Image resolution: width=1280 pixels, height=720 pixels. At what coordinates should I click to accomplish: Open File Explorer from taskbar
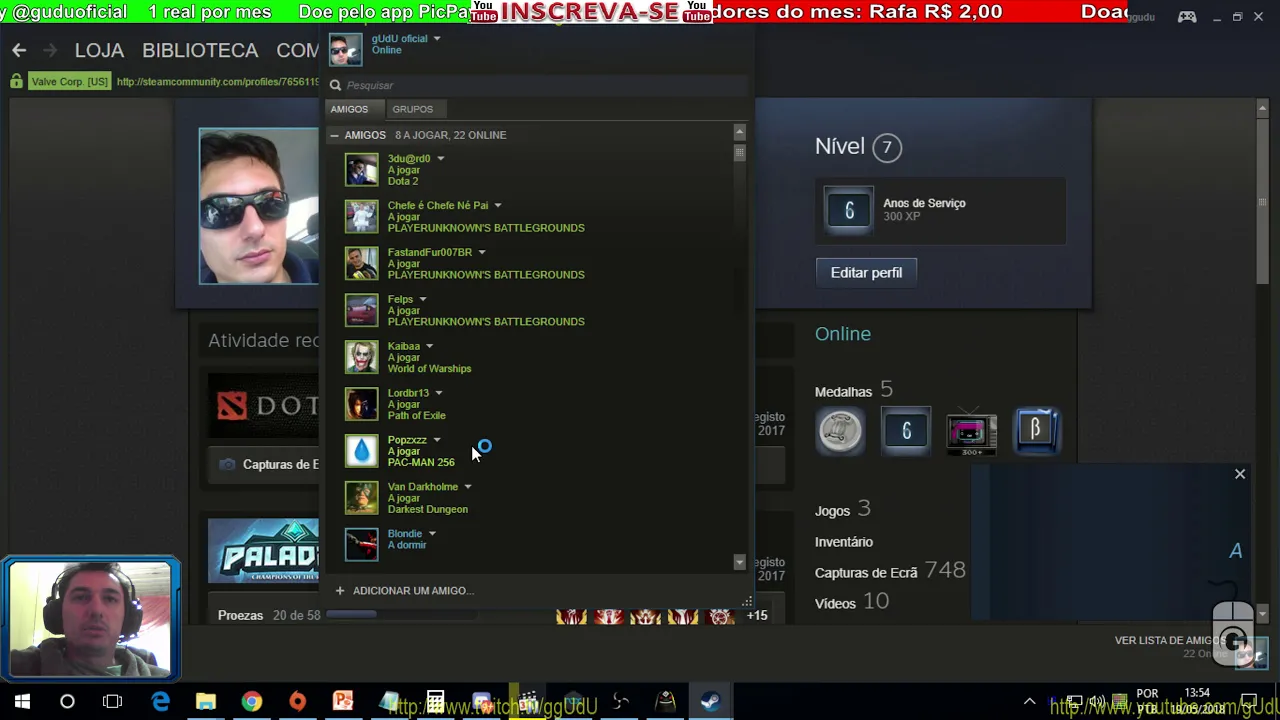click(x=206, y=701)
